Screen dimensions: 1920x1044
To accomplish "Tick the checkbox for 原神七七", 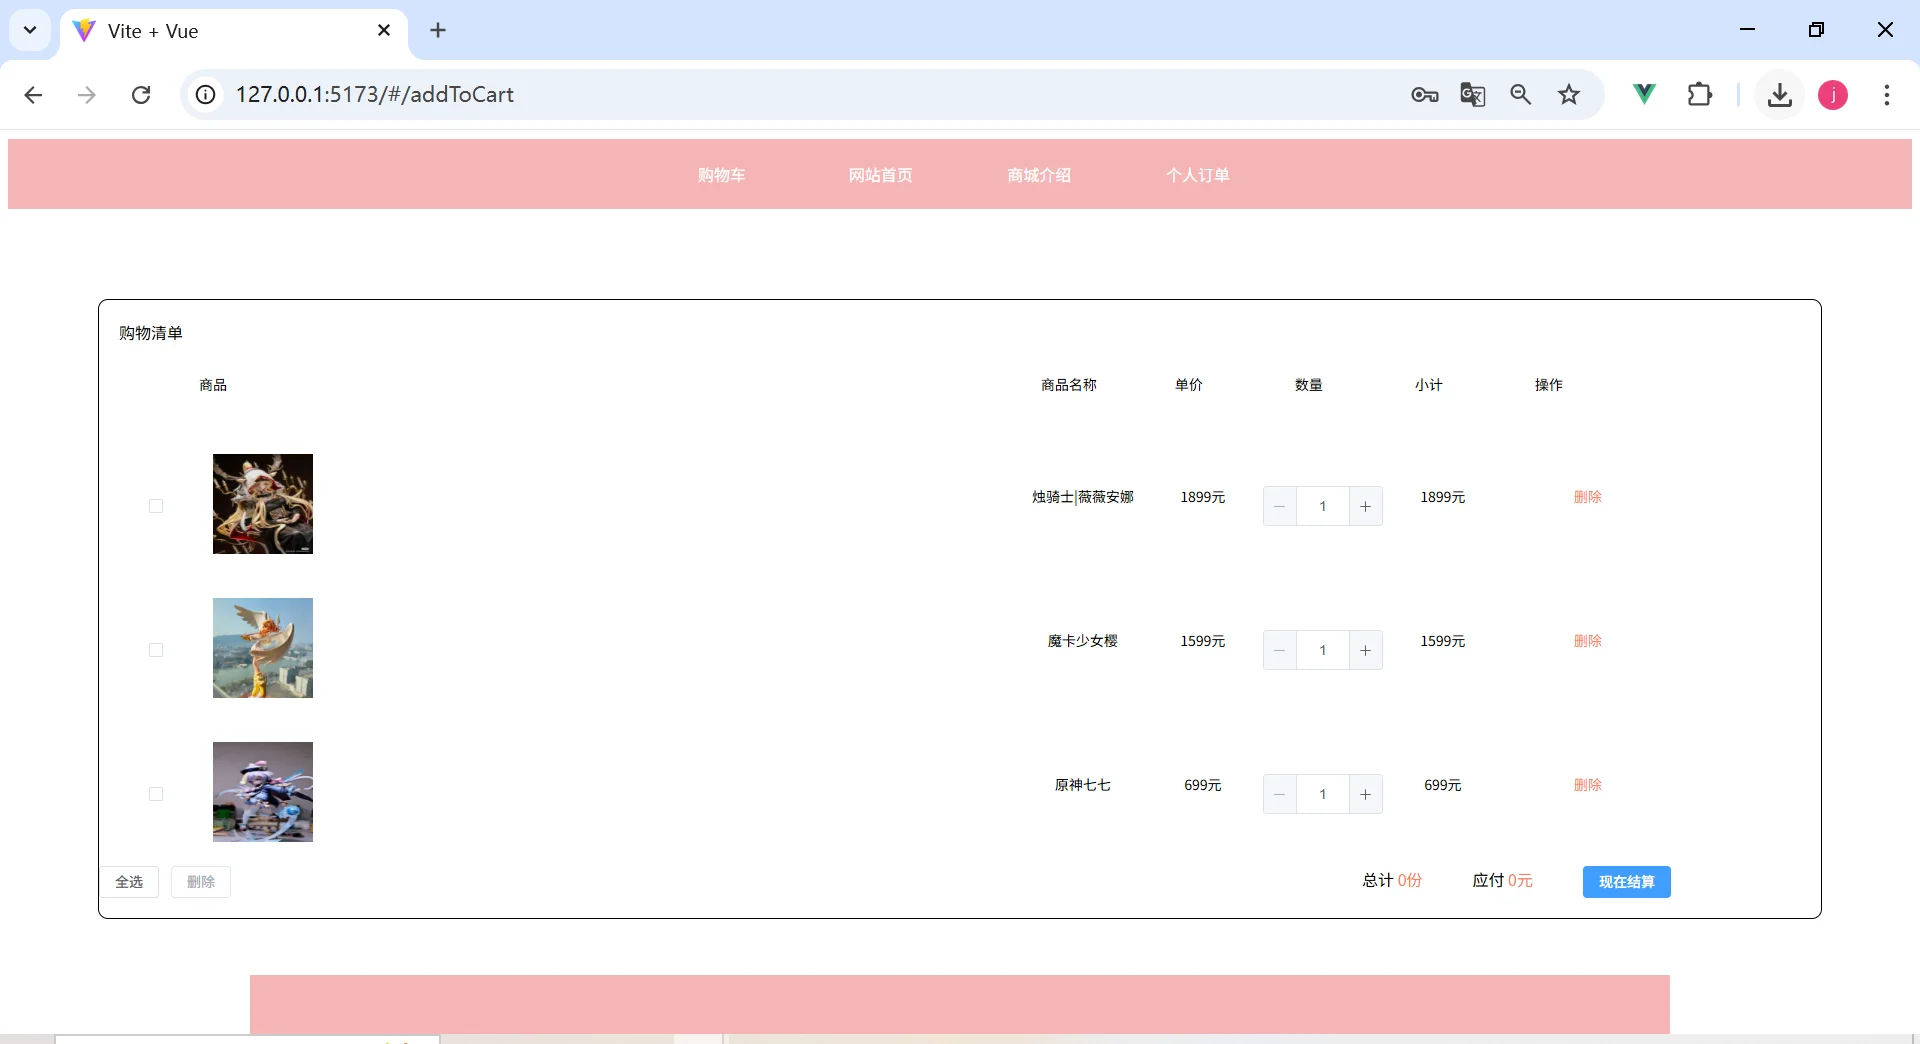I will 156,794.
